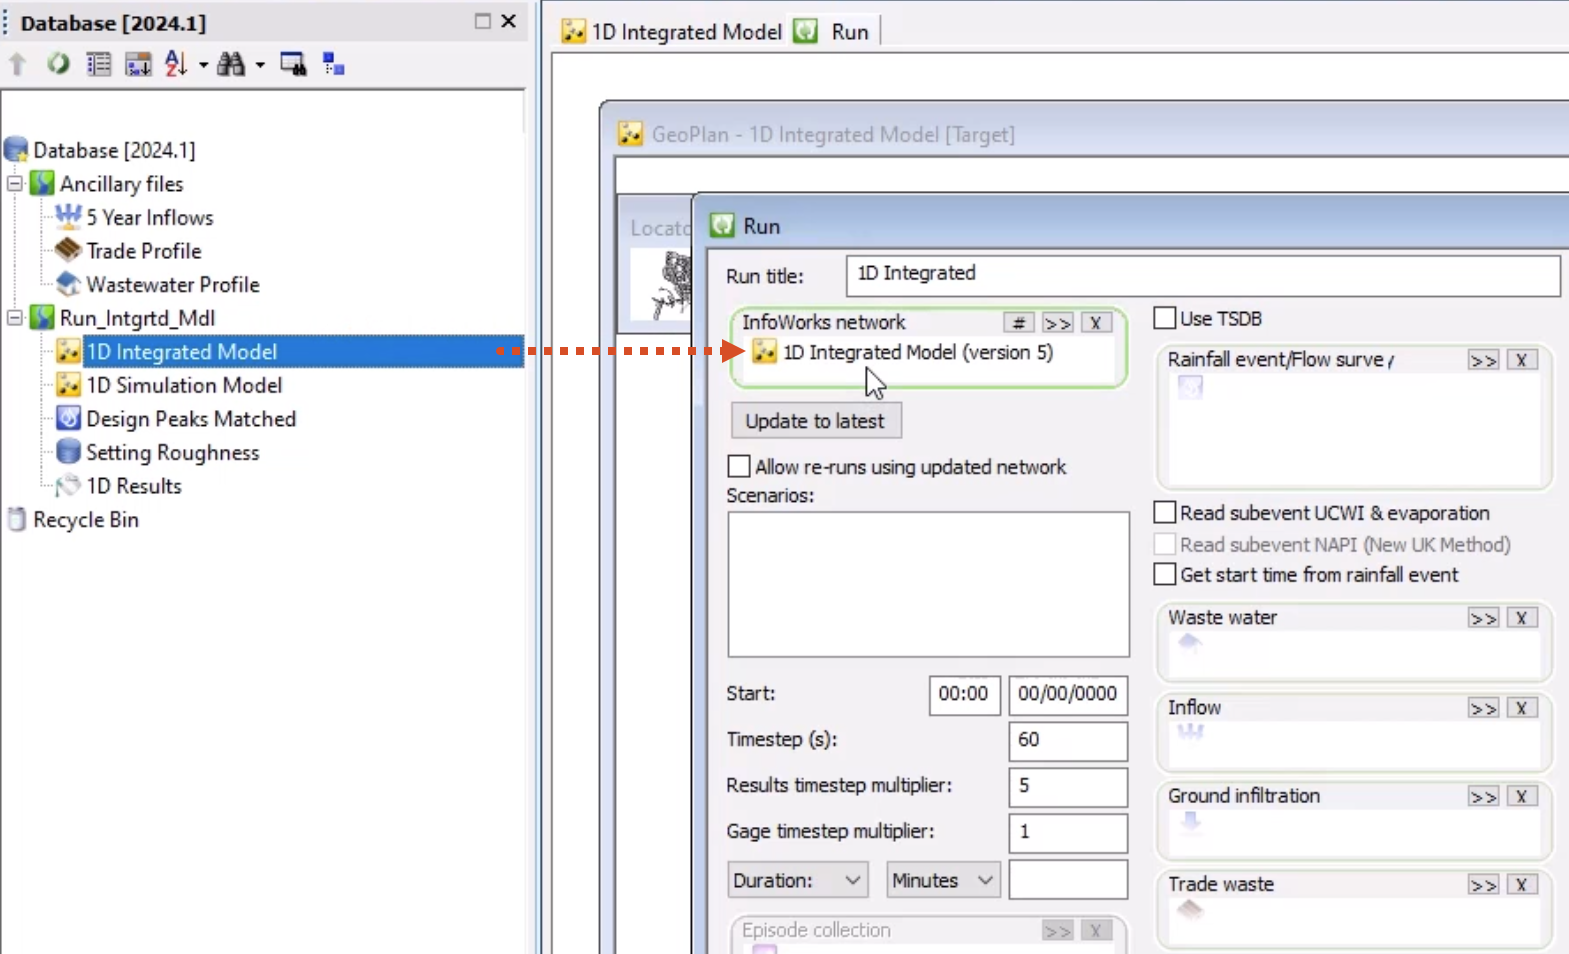
Task: Click 1D Integrated Model (version 5) entry
Action: (x=917, y=352)
